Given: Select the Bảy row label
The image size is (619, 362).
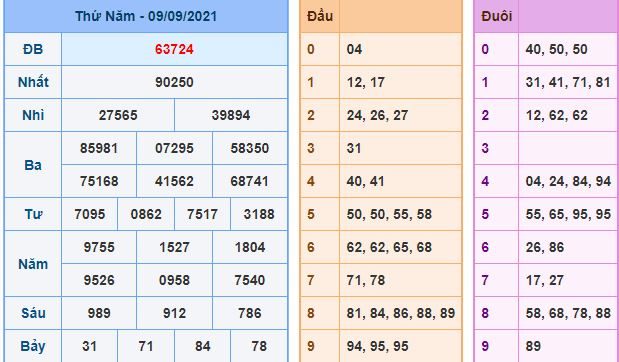Looking at the screenshot, I should coord(33,346).
